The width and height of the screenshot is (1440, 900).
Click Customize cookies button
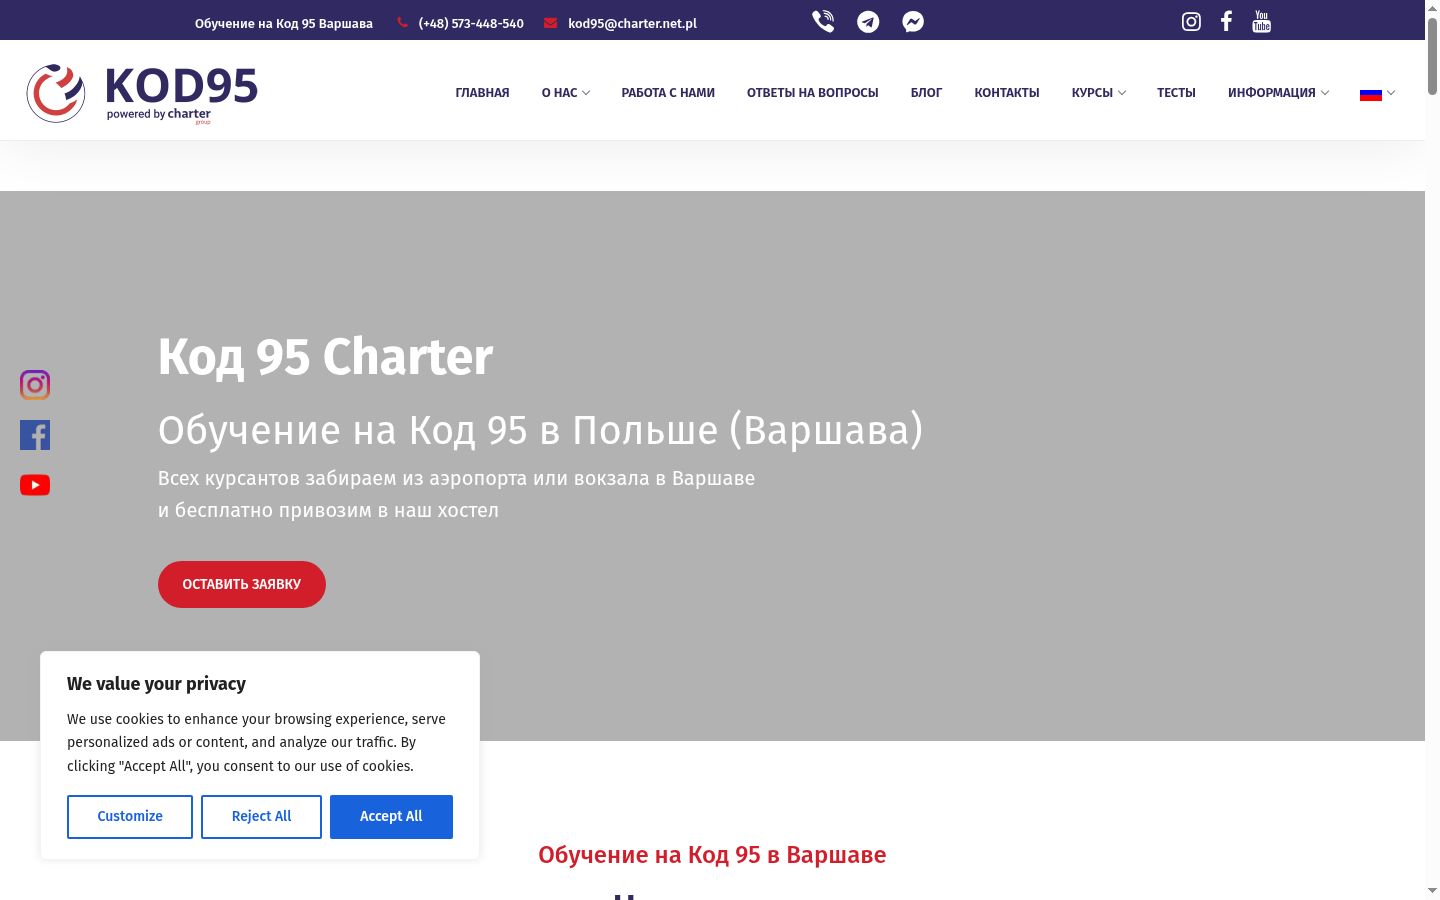130,817
